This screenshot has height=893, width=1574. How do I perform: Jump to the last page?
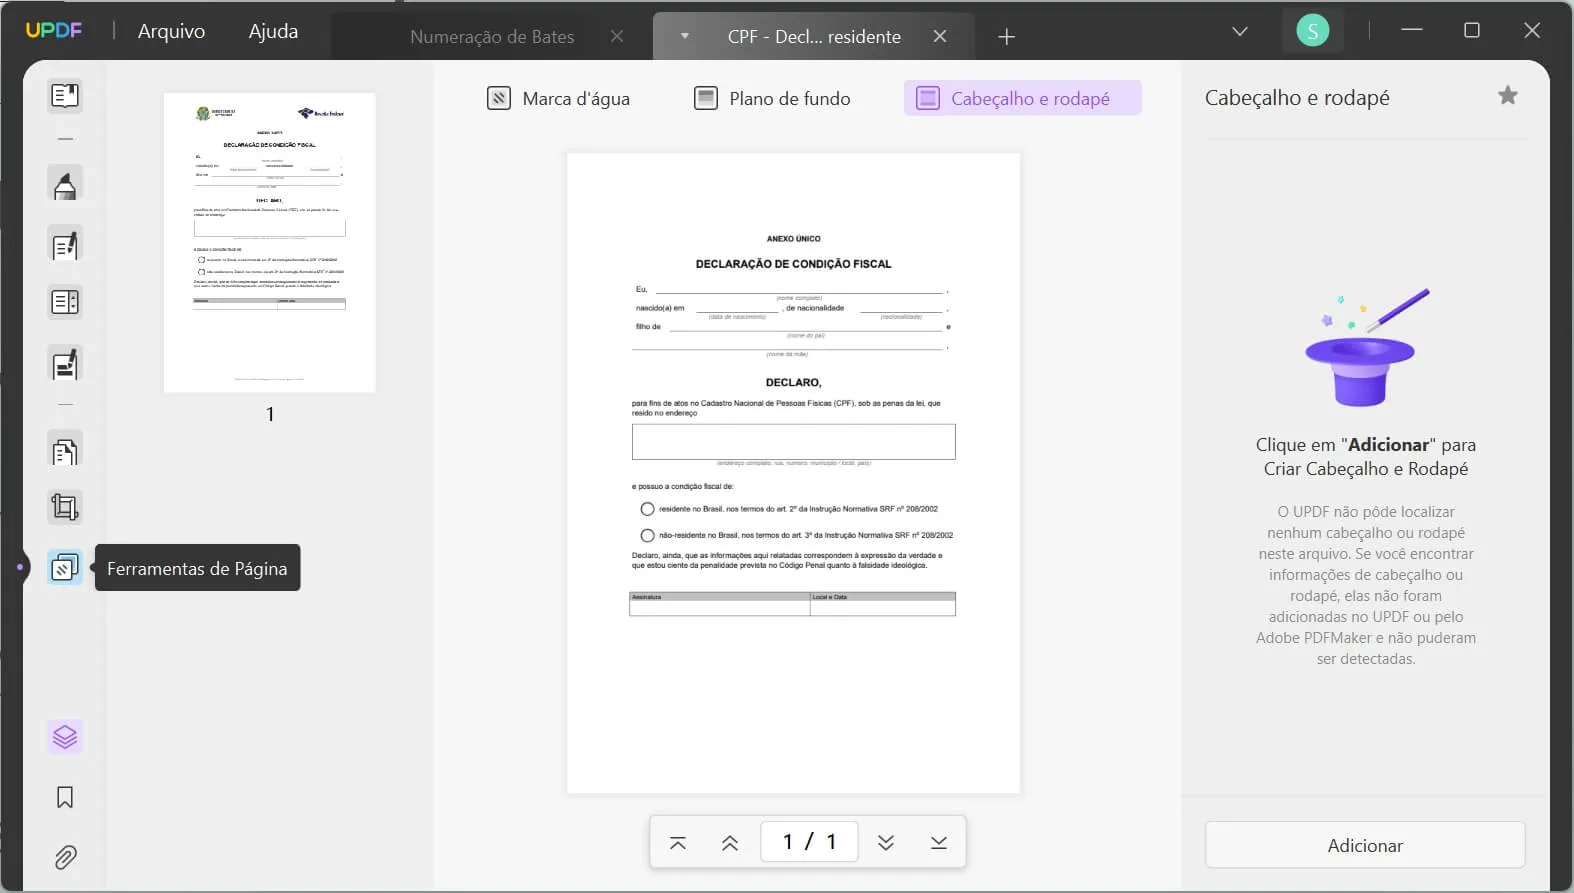pos(939,842)
